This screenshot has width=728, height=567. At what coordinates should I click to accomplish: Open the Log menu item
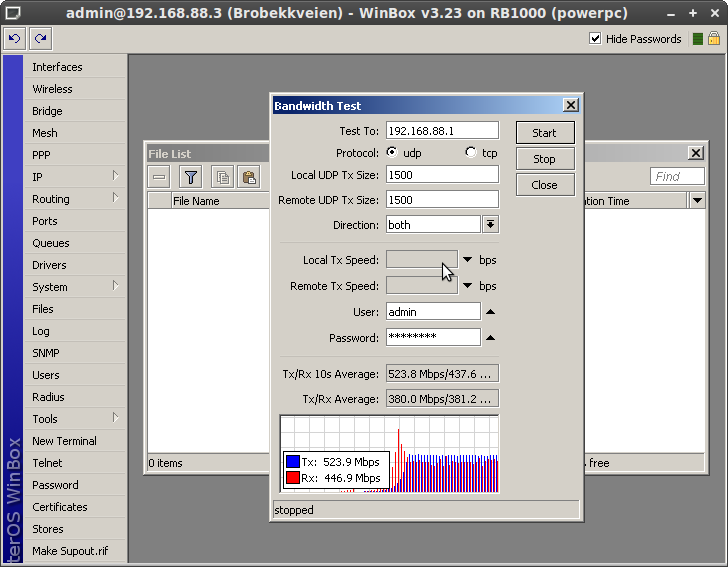pos(75,331)
